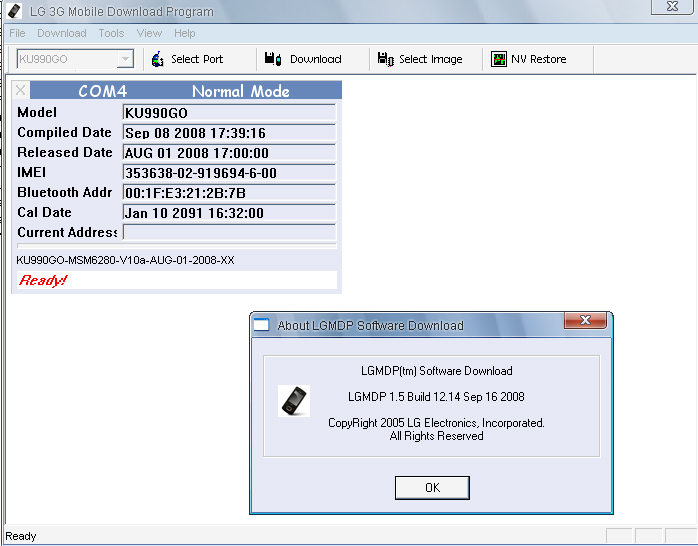The image size is (698, 546).
Task: Click the Download toolbar label
Action: [316, 59]
